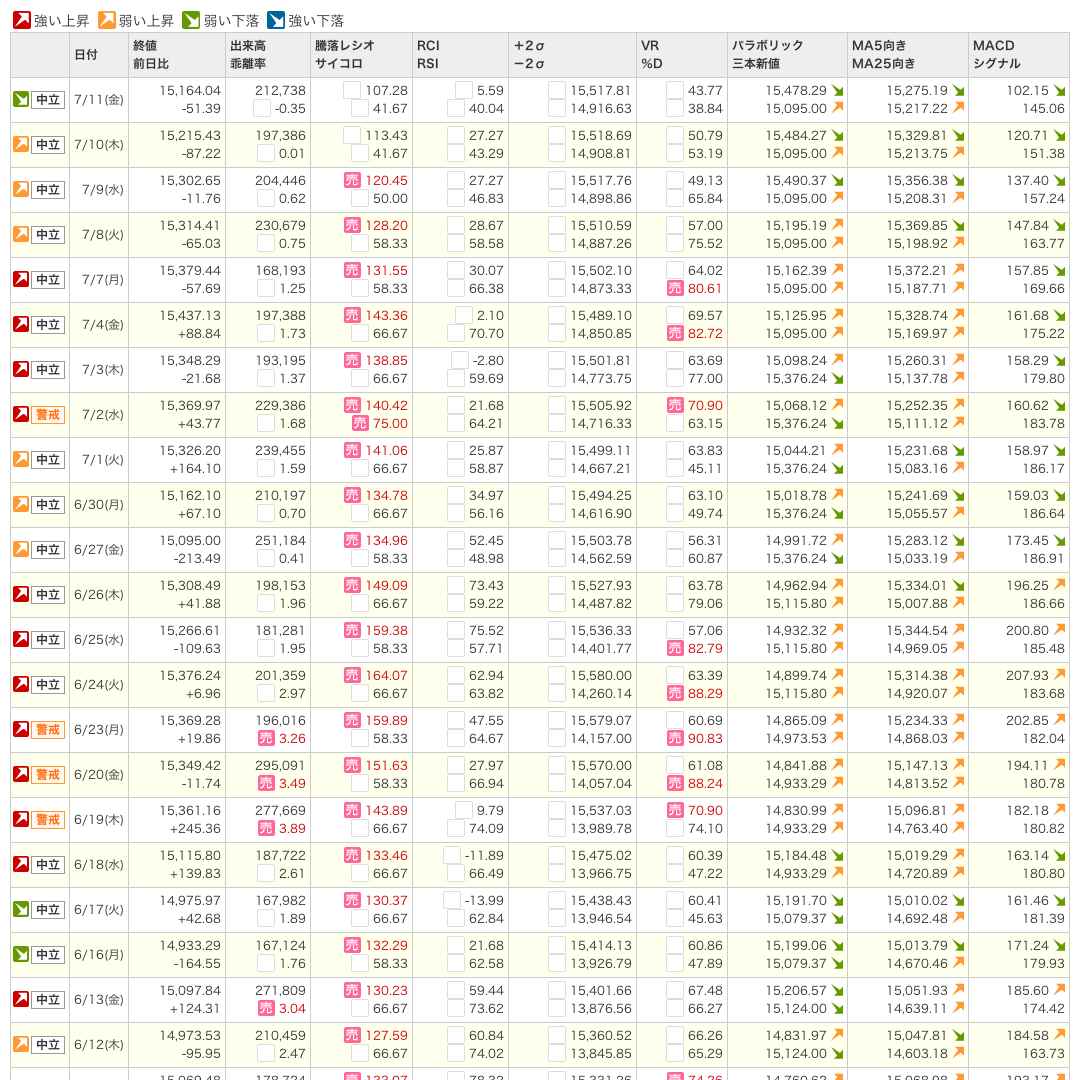Click the 売 badge beside 80.61
The image size is (1080, 1080).
coord(675,289)
